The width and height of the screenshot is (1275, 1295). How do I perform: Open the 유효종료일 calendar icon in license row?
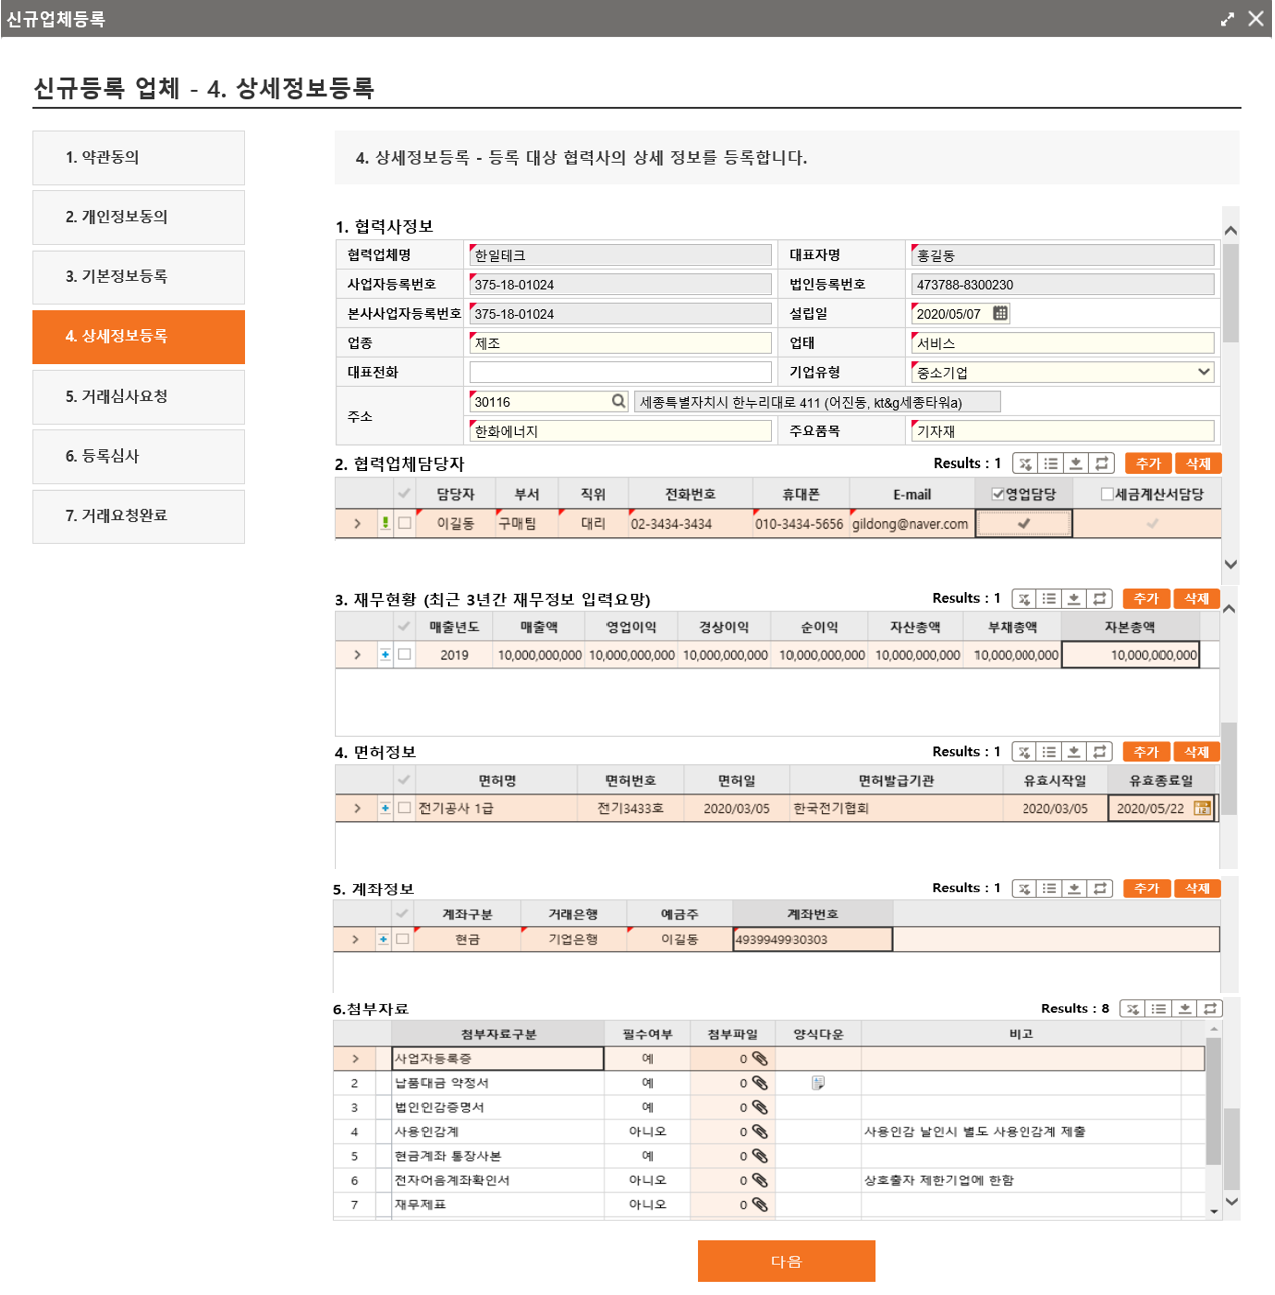coord(1201,808)
